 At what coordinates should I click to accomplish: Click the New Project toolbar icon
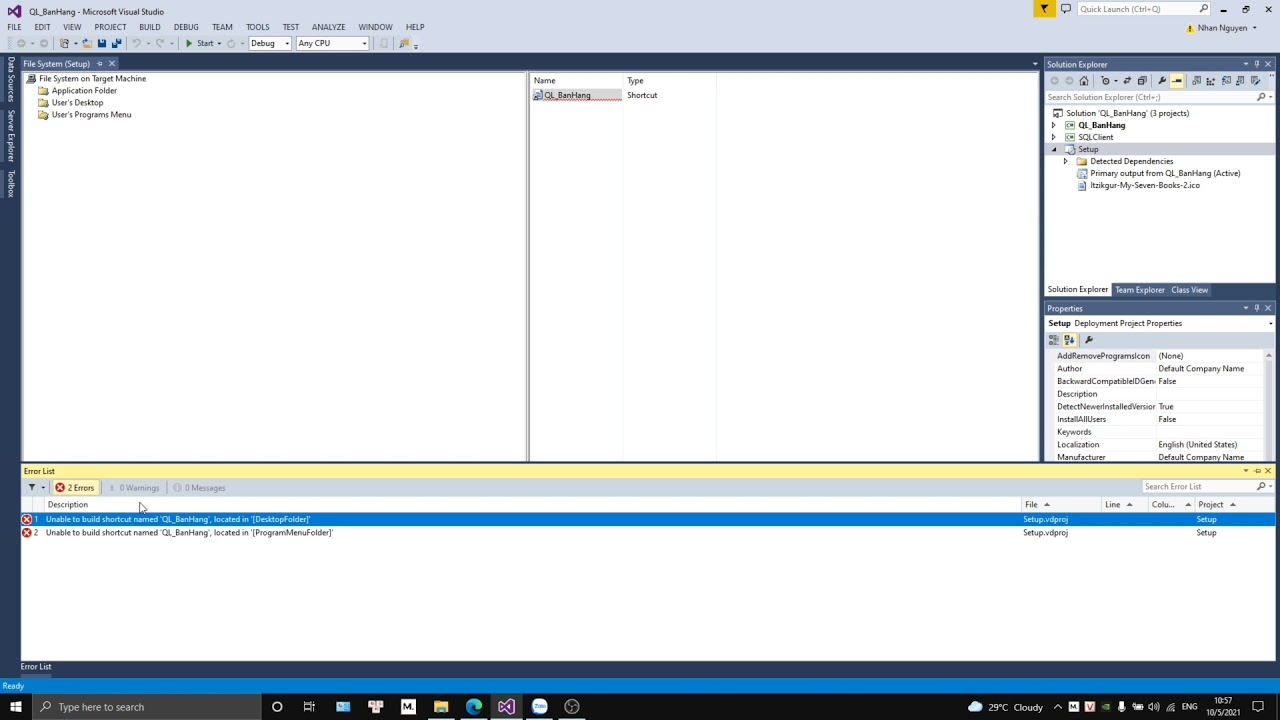pyautogui.click(x=64, y=43)
